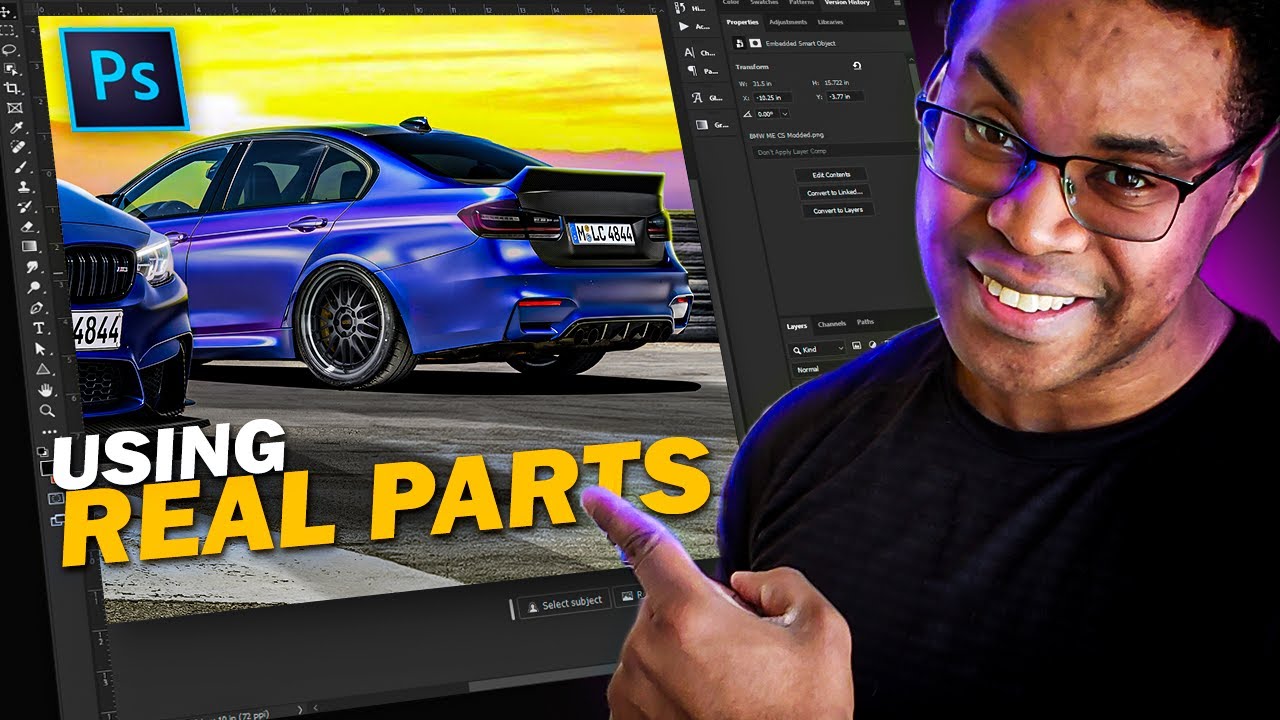Switch to the Adjustments tab

point(788,22)
